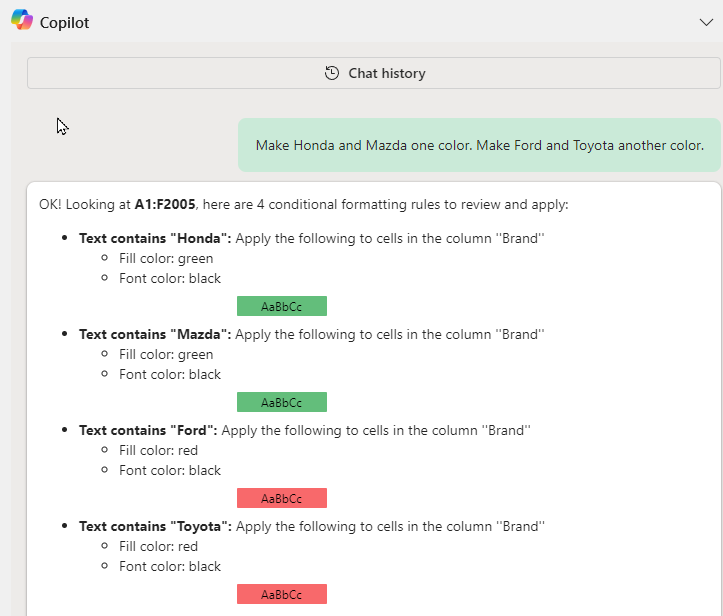723x616 pixels.
Task: Click the red AaBbCc preview under Ford
Action: tap(281, 498)
